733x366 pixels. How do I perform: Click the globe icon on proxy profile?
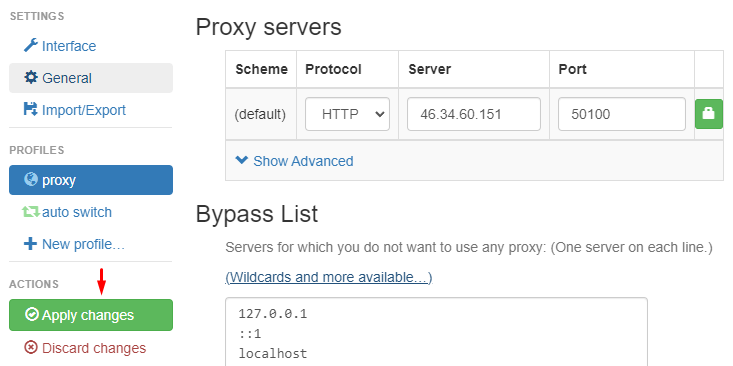click(x=31, y=179)
